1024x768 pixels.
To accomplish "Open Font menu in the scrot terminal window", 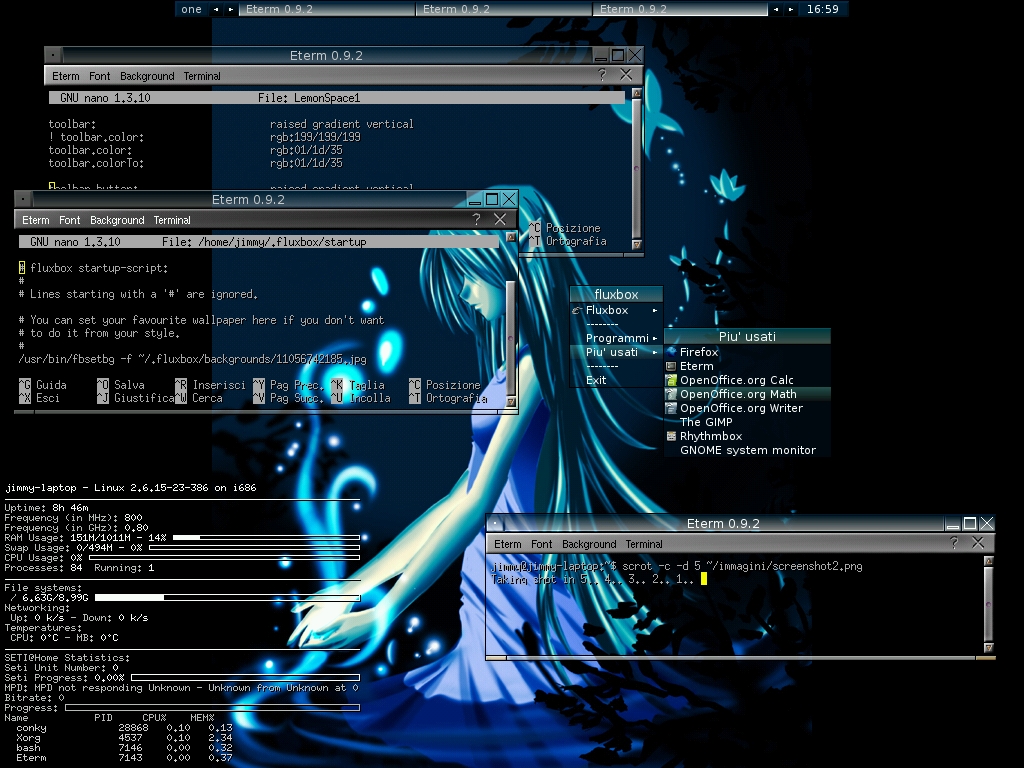I will (541, 544).
